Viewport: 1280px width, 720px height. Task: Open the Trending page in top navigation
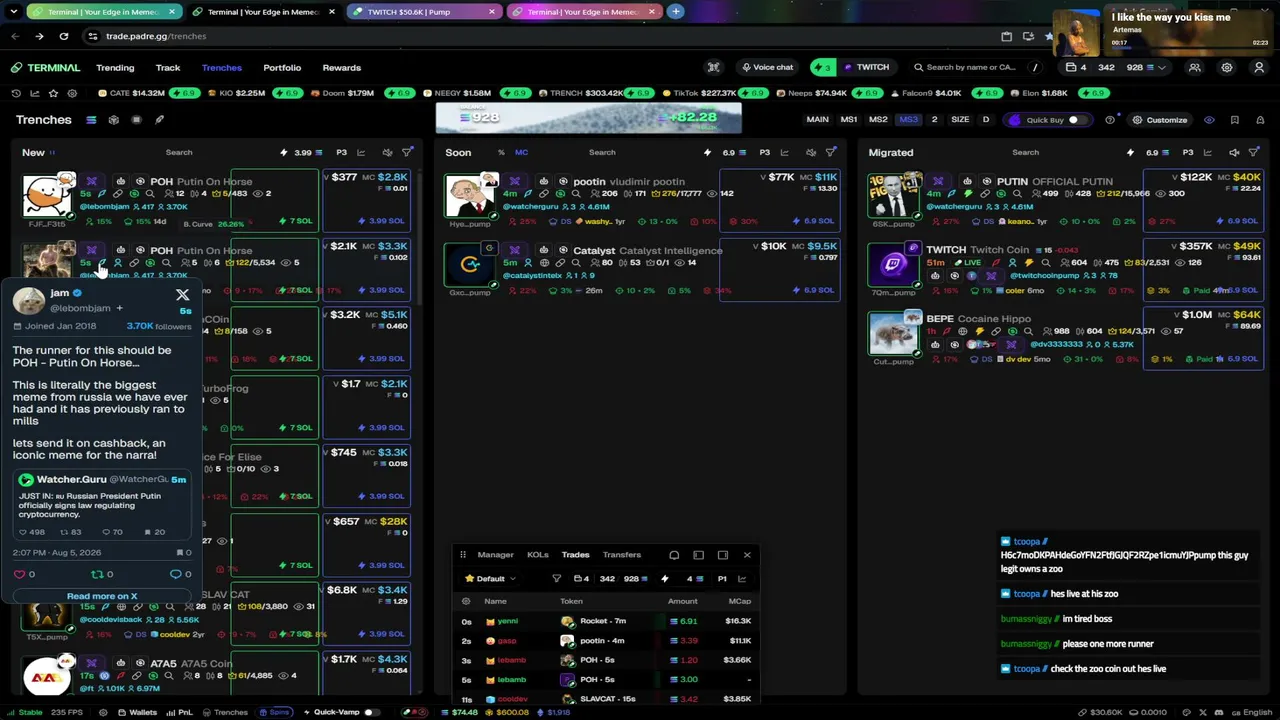pos(115,68)
